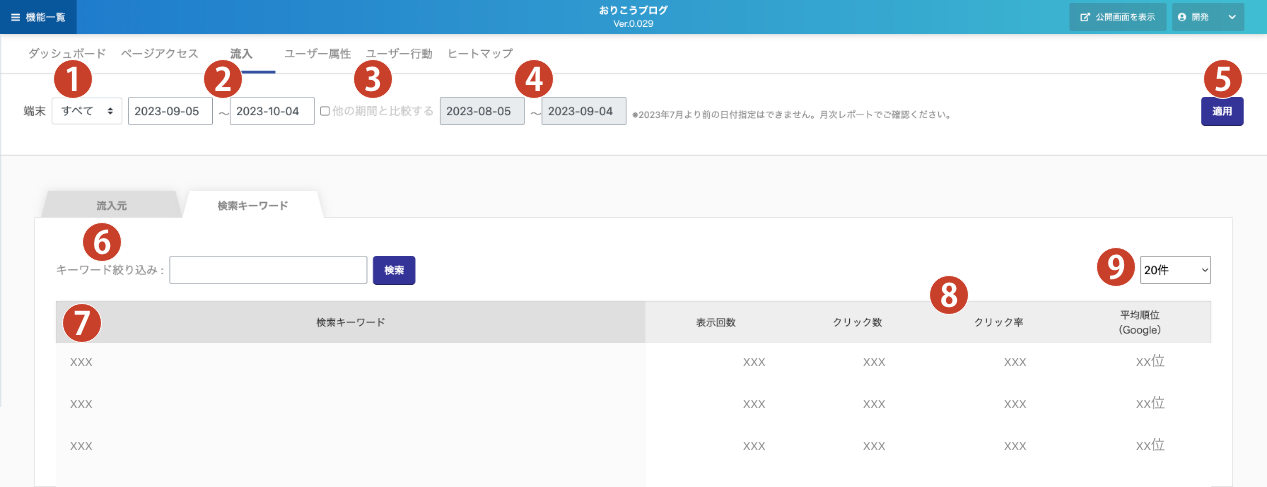Expand the 開発 user account dropdown
Viewport: 1267px width, 487px height.
tap(1208, 17)
